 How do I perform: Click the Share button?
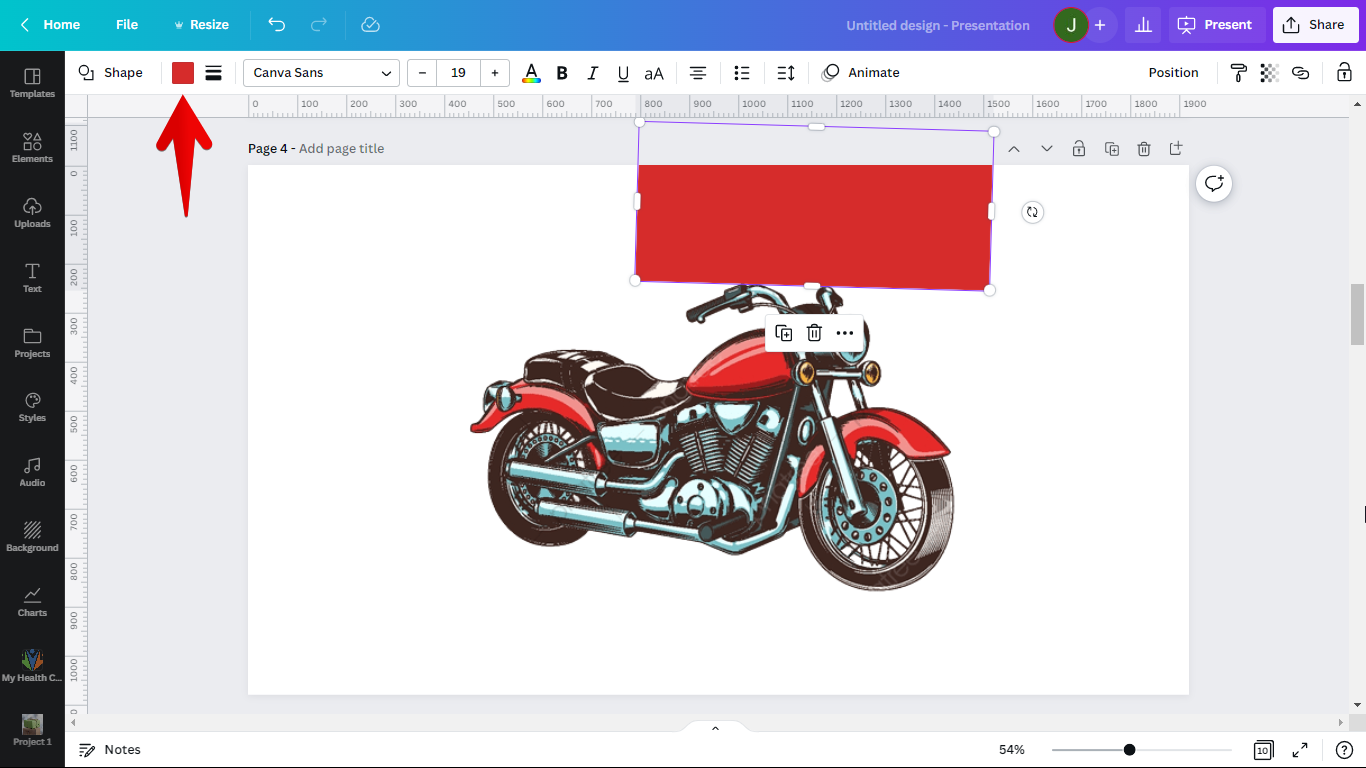(x=1315, y=25)
